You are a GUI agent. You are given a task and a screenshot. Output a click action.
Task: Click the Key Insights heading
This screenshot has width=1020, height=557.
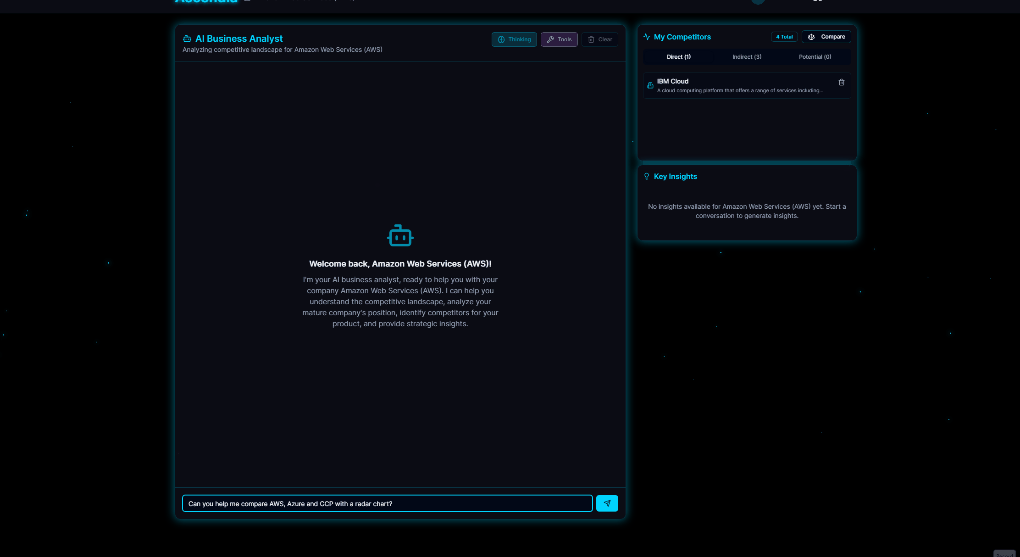[675, 176]
